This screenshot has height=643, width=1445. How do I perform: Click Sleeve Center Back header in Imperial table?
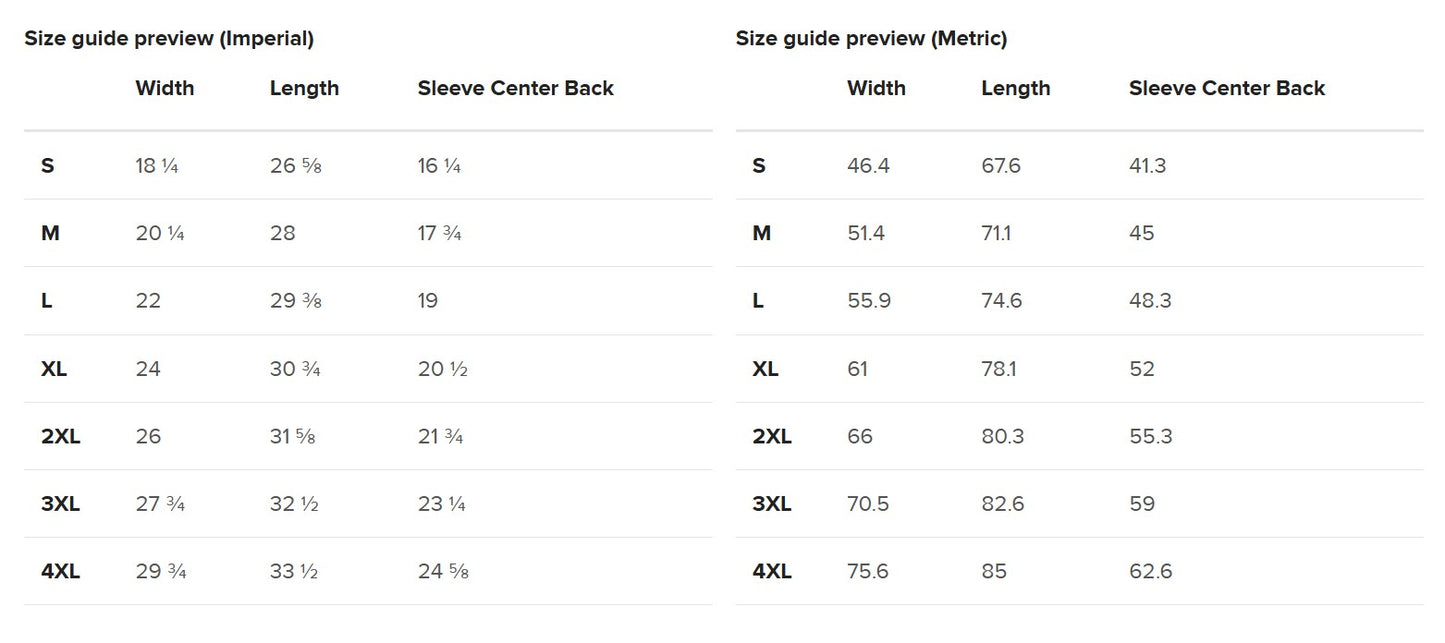515,88
